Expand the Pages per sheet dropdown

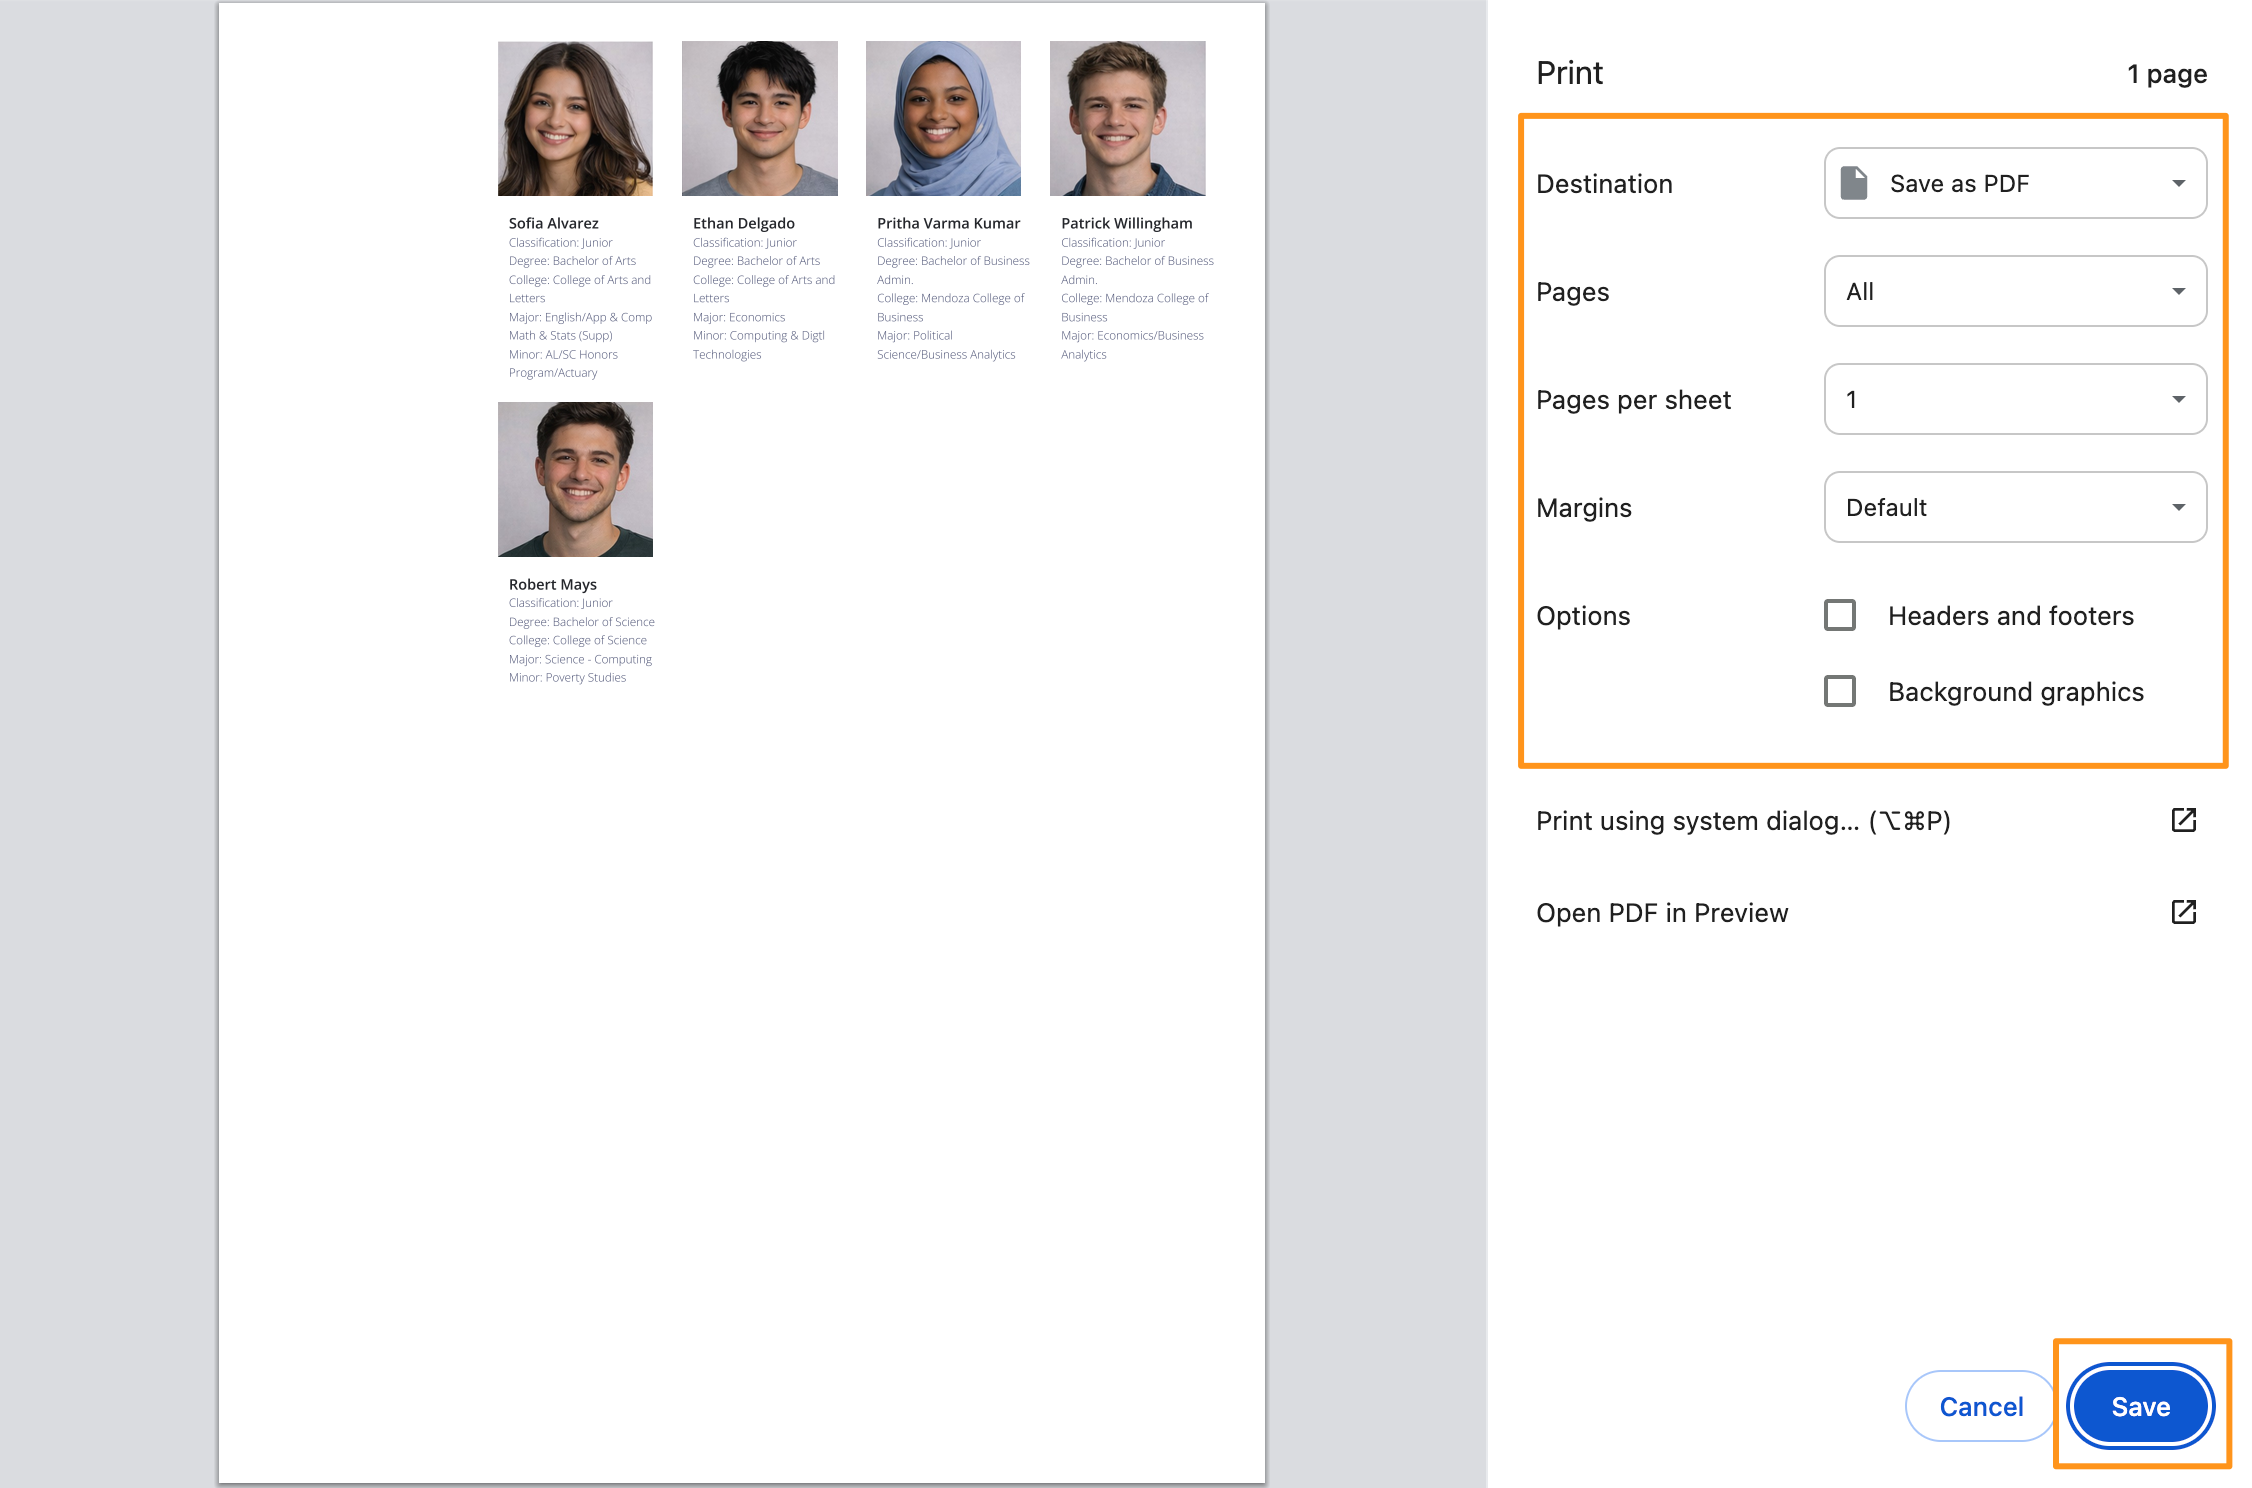click(x=2014, y=399)
